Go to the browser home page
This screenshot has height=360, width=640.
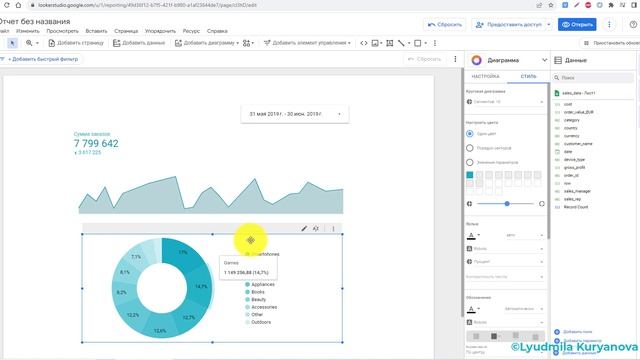(x=18, y=5)
